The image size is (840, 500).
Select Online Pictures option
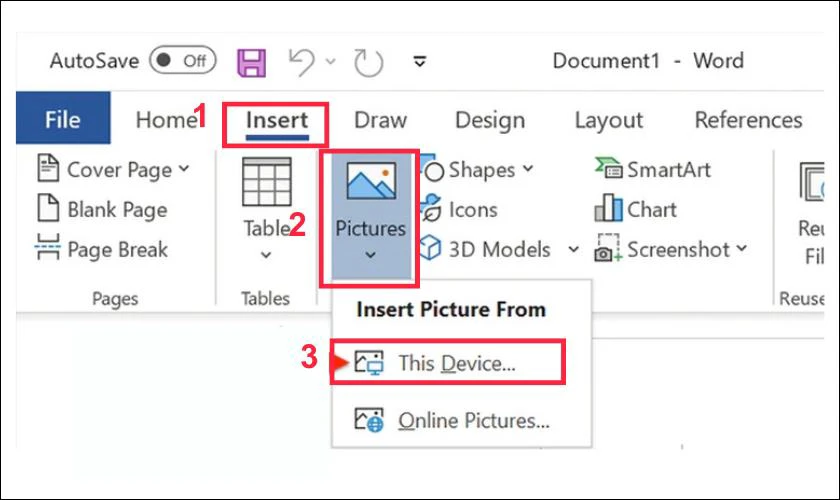(473, 421)
